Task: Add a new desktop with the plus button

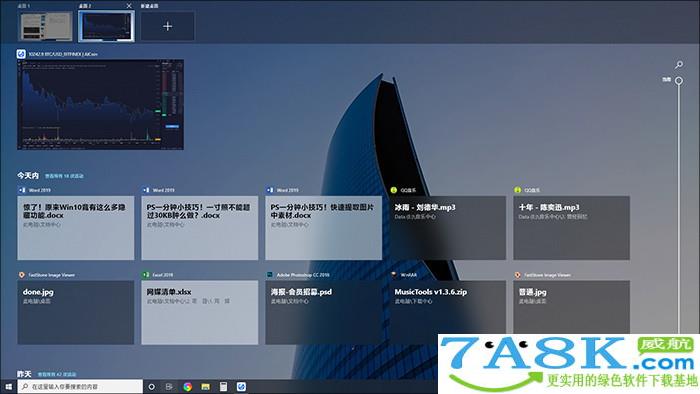Action: [x=167, y=26]
